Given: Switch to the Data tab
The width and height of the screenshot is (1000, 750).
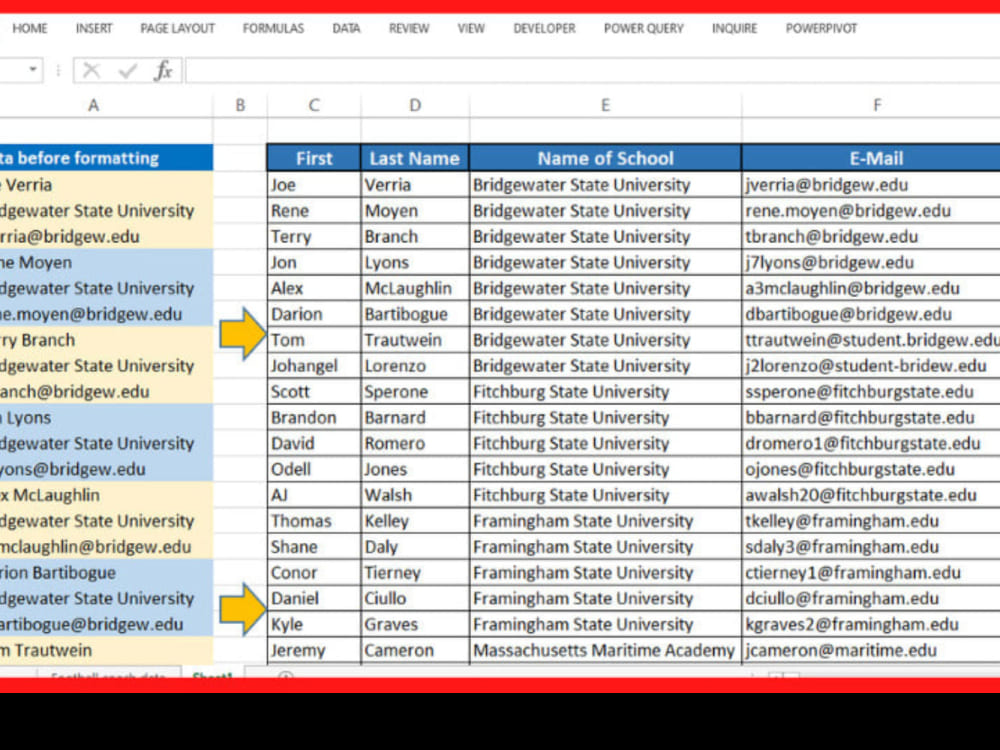Looking at the screenshot, I should click(346, 28).
